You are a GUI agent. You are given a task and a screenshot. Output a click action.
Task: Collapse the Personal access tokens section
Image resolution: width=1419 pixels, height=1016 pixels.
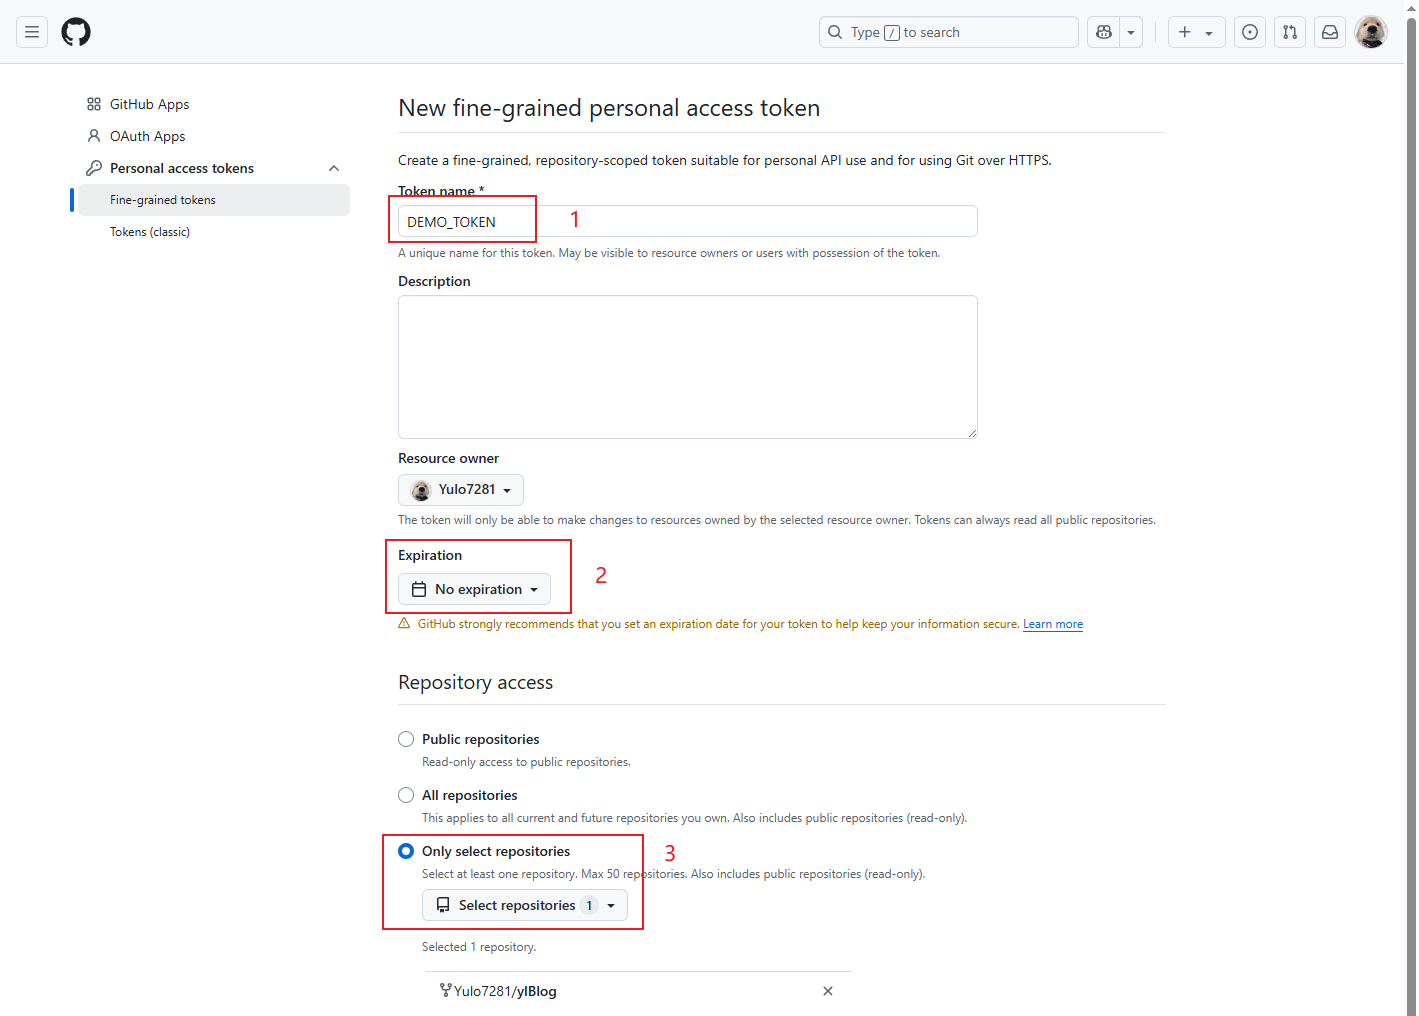[334, 168]
